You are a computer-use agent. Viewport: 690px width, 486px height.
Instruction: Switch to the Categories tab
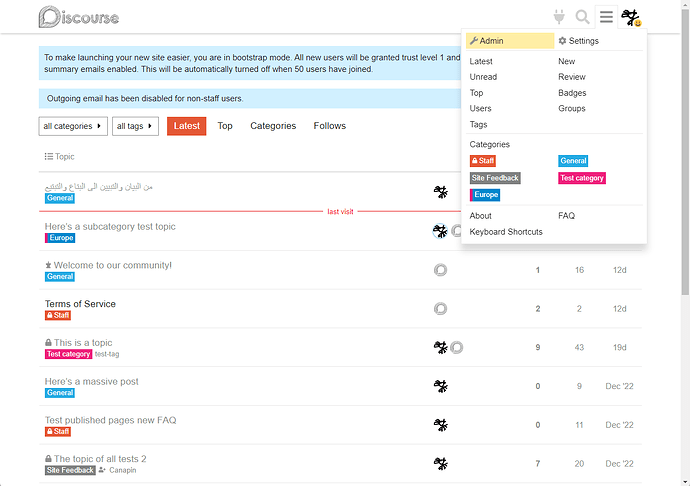(x=273, y=126)
